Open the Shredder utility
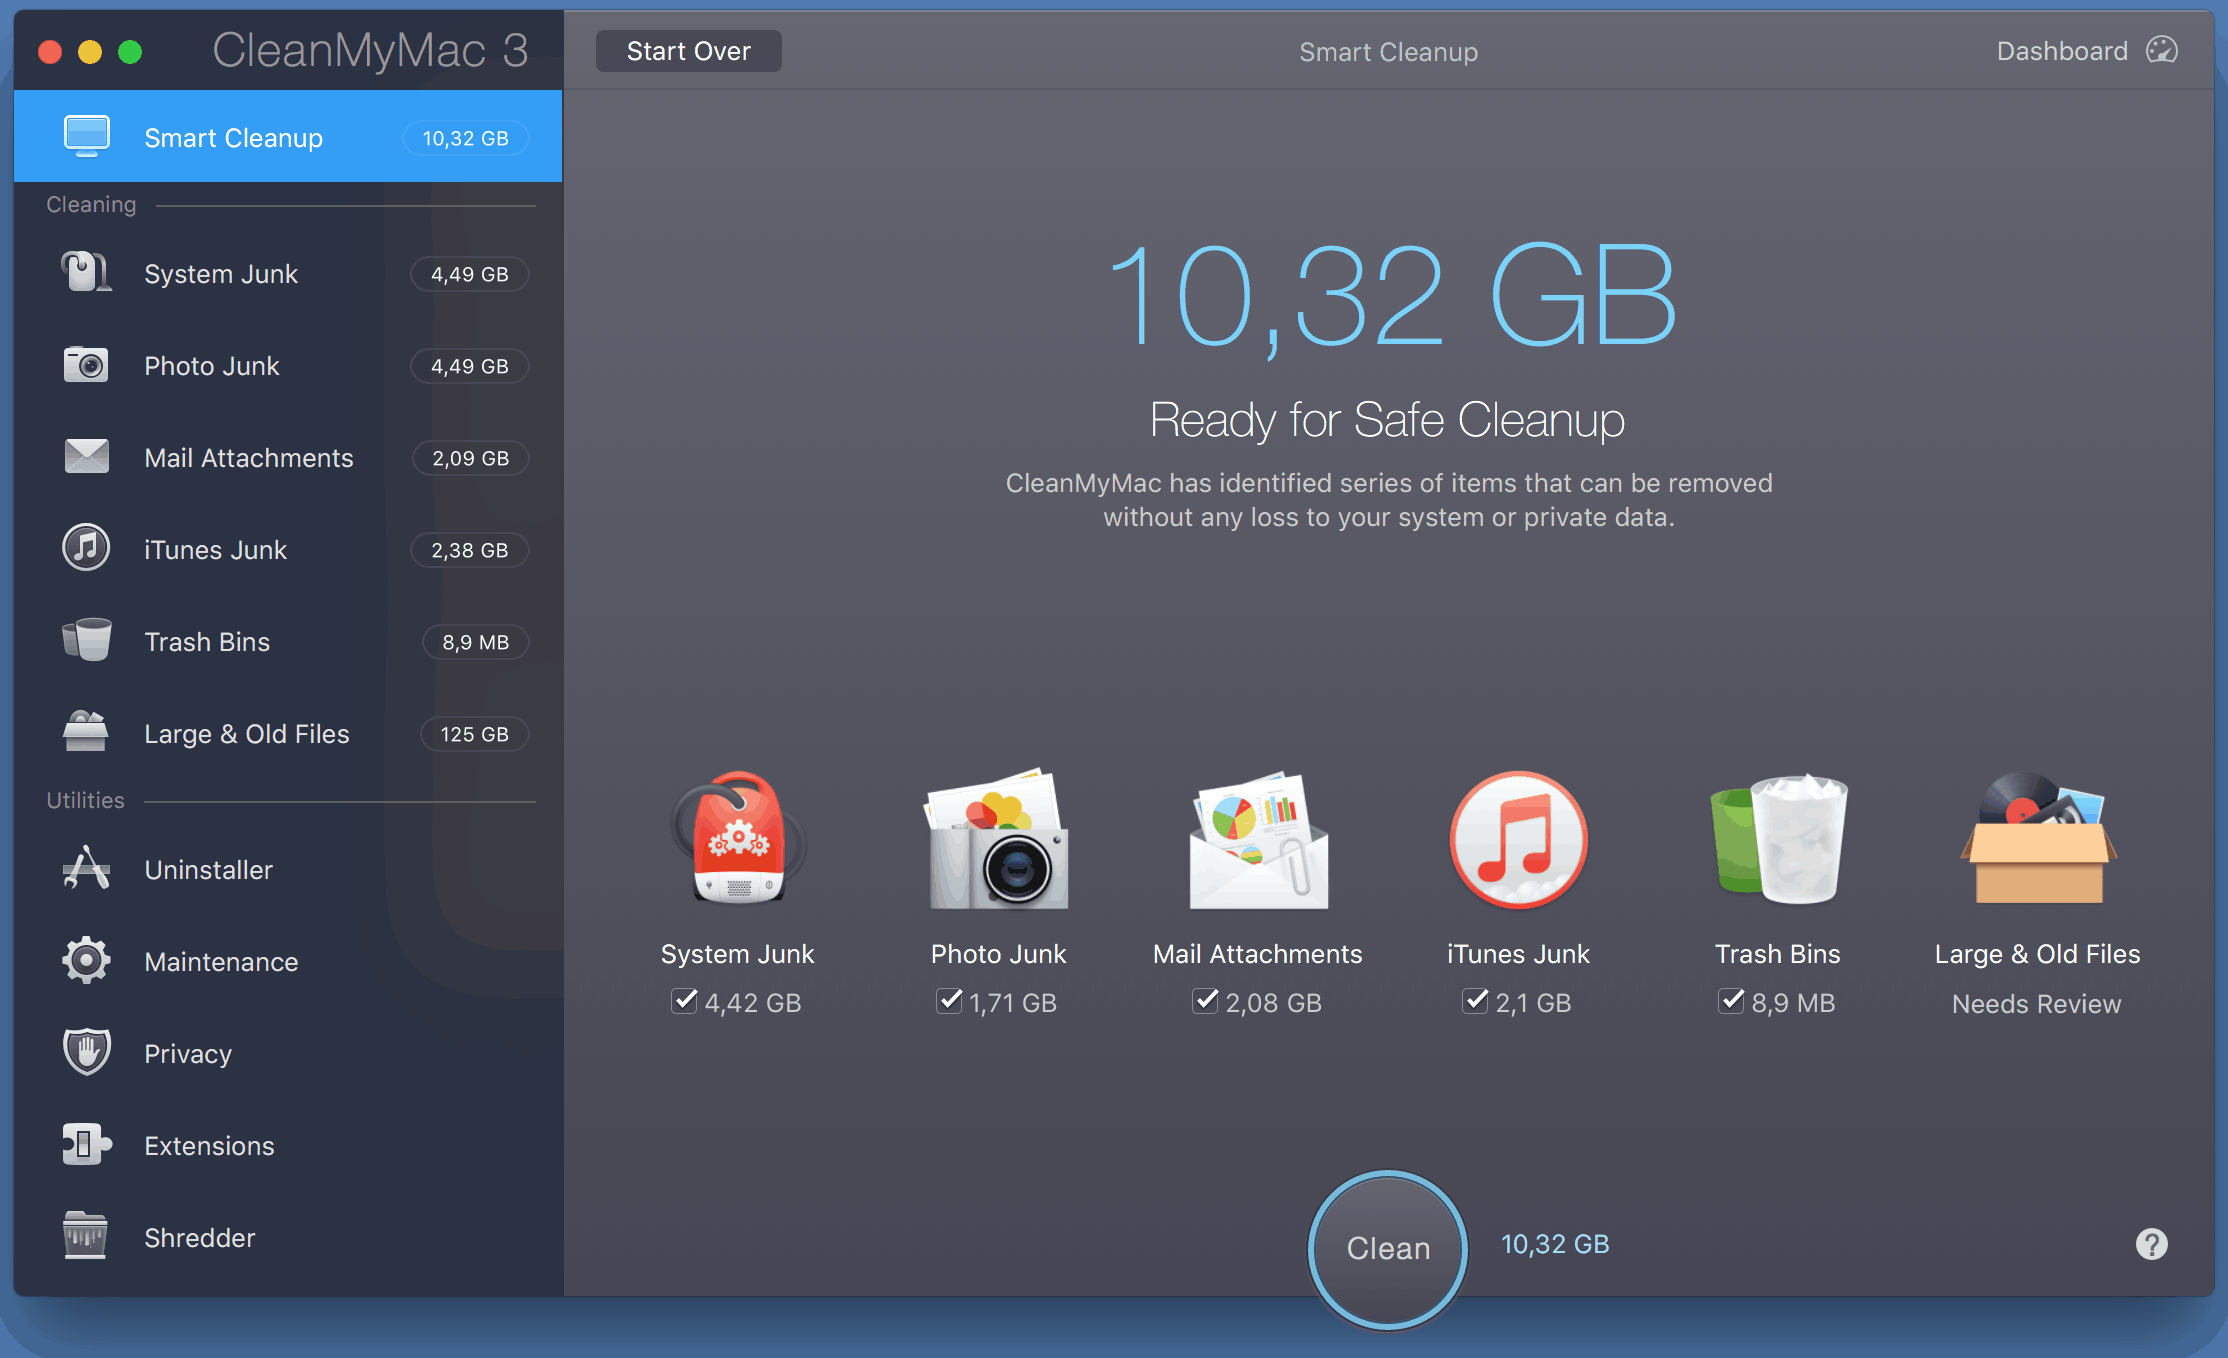 tap(199, 1238)
